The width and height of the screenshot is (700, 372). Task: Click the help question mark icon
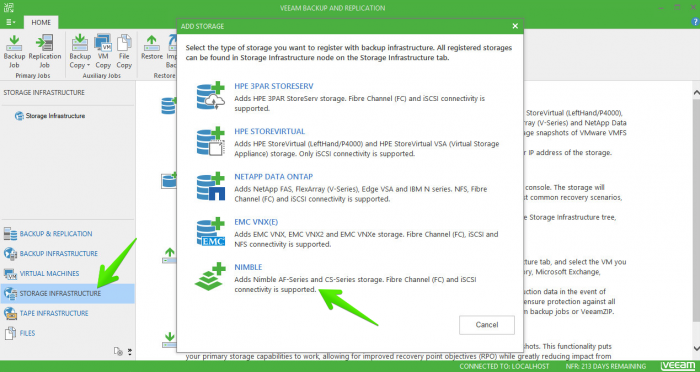695,21
